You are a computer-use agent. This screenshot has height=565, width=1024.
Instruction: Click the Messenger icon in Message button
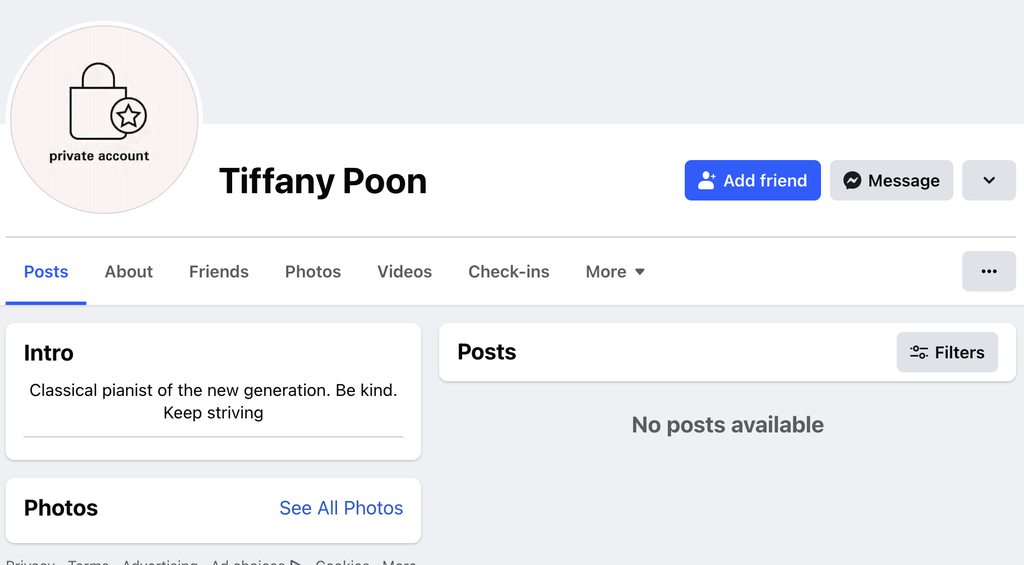(x=852, y=181)
